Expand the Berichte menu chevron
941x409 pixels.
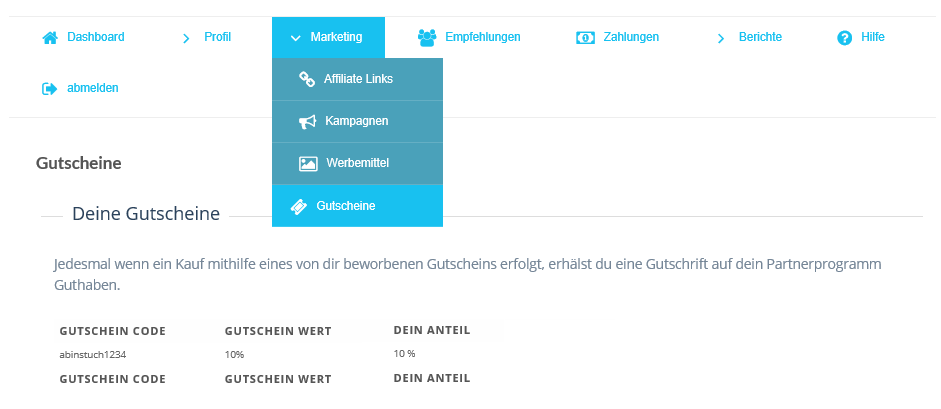(x=721, y=38)
